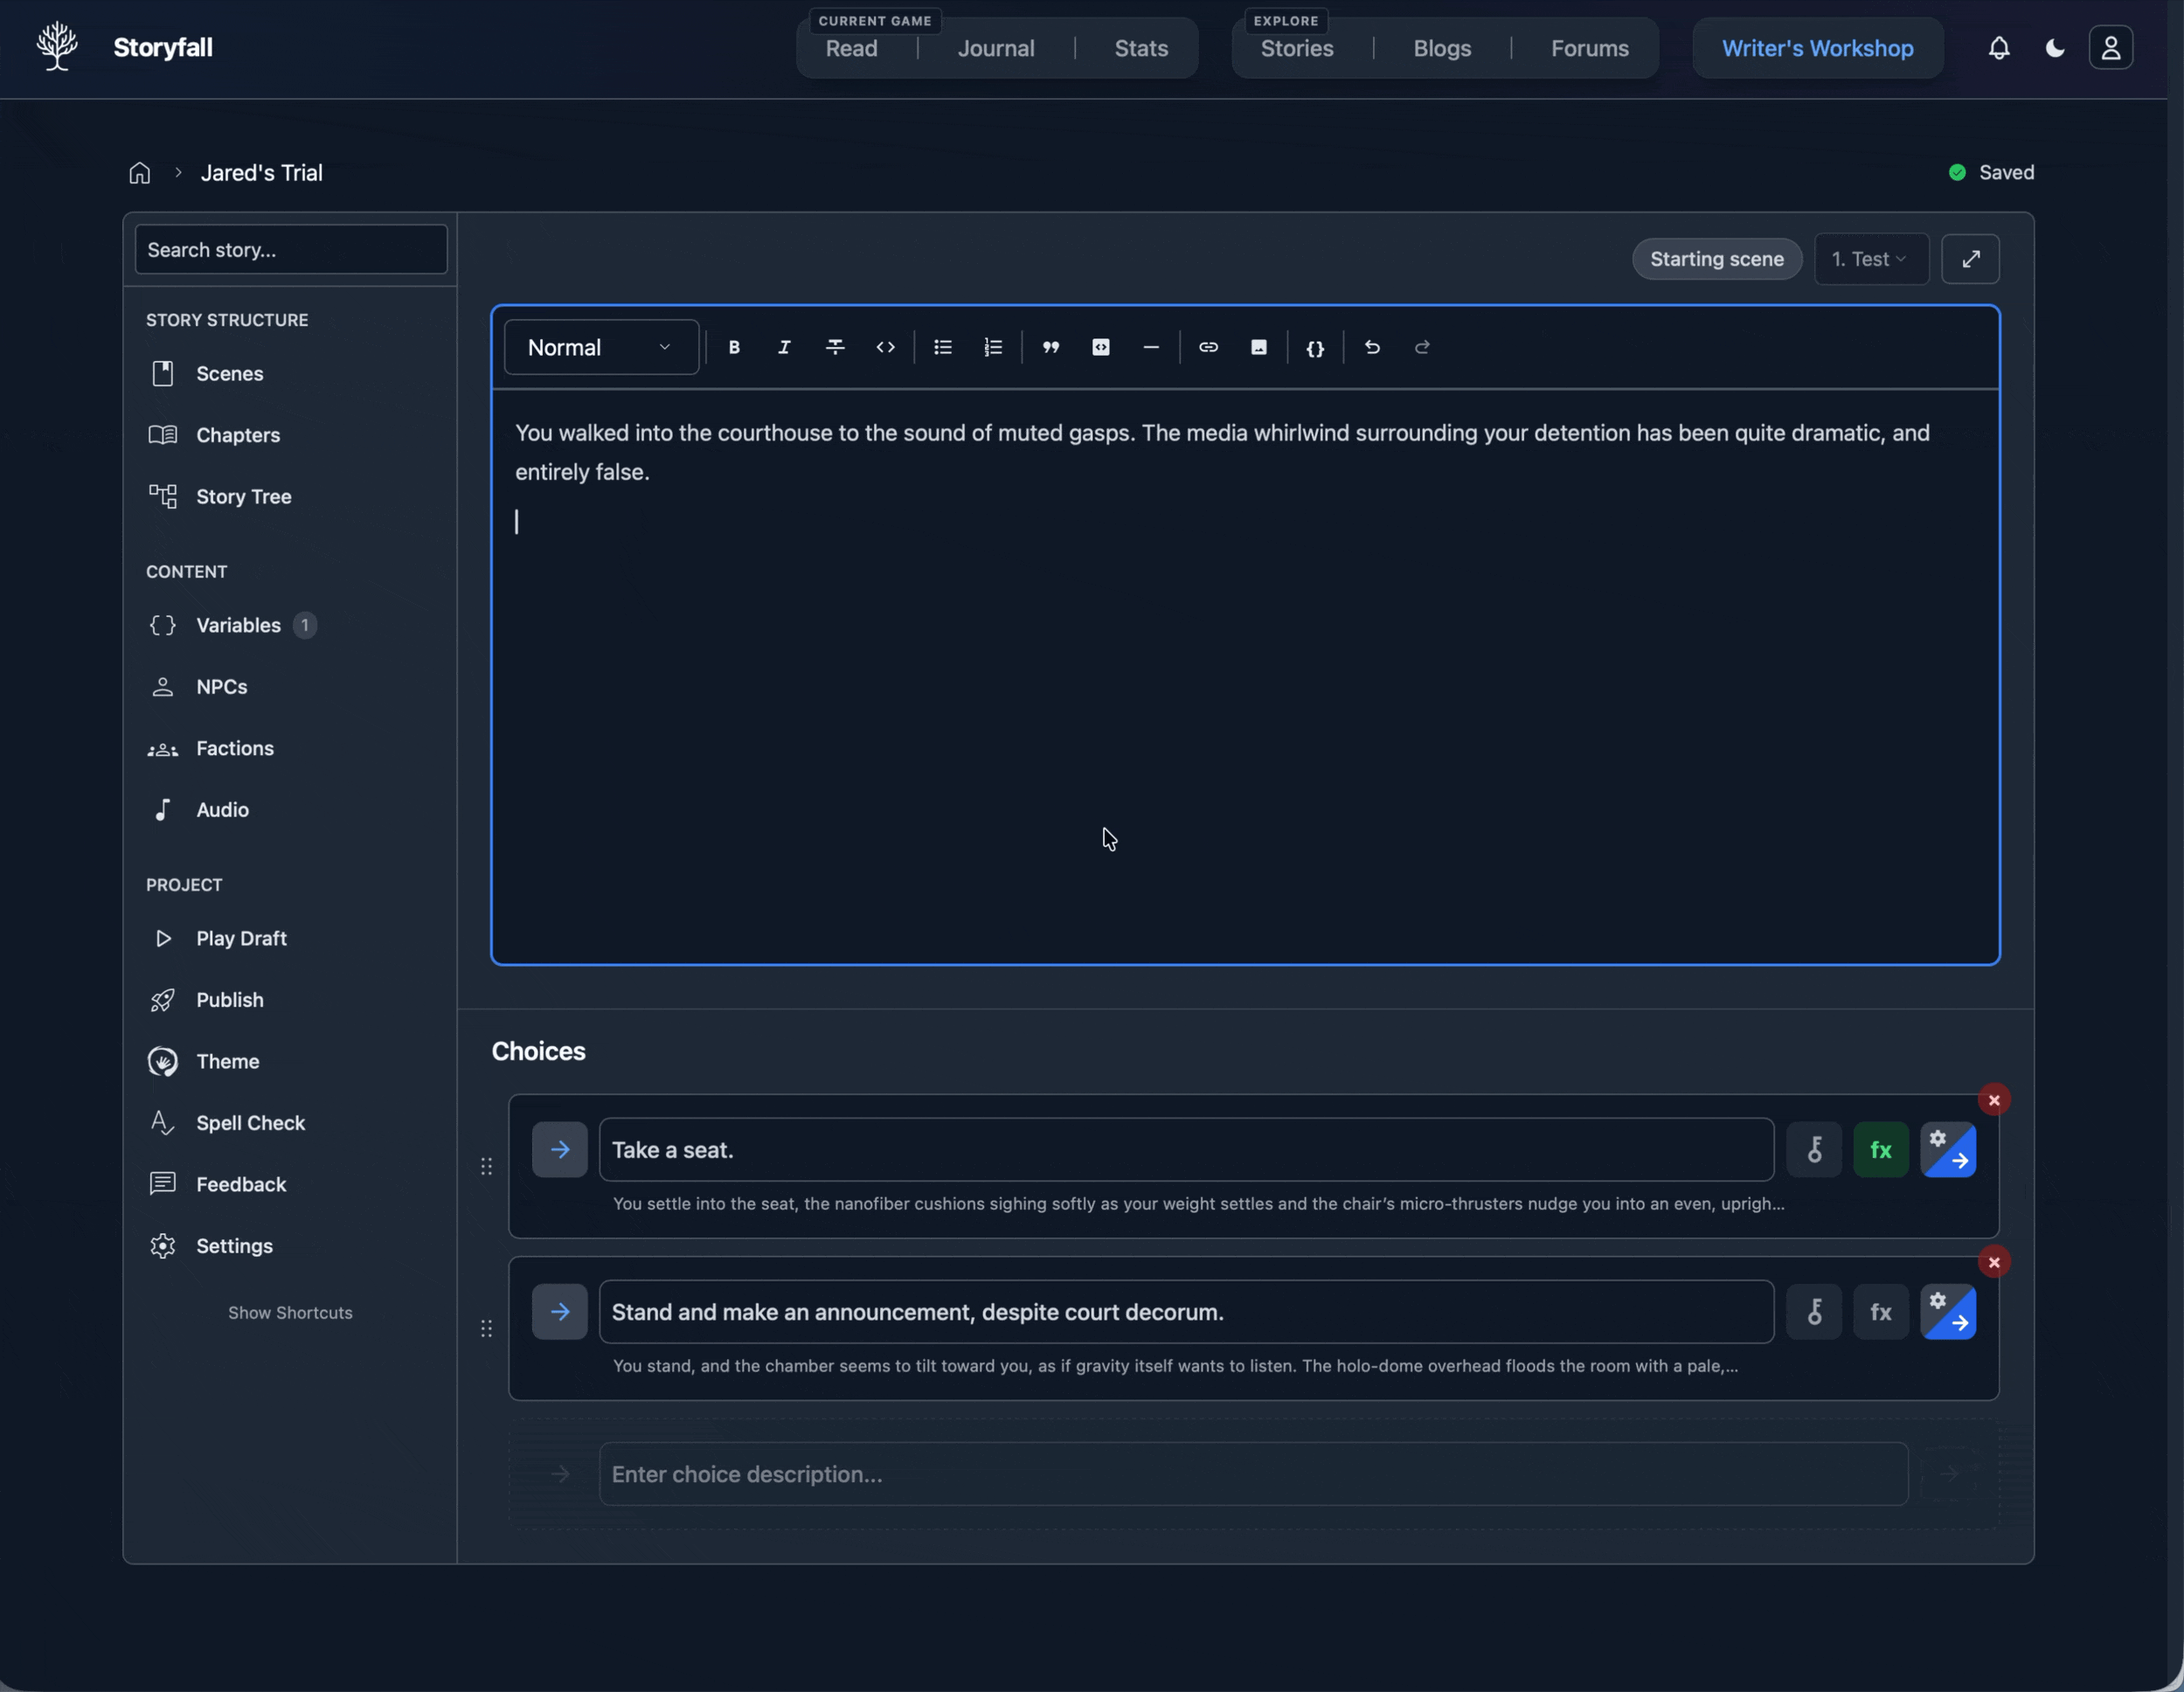Click the Show Shortcuts link
Viewport: 2184px width, 1692px height.
tap(290, 1313)
